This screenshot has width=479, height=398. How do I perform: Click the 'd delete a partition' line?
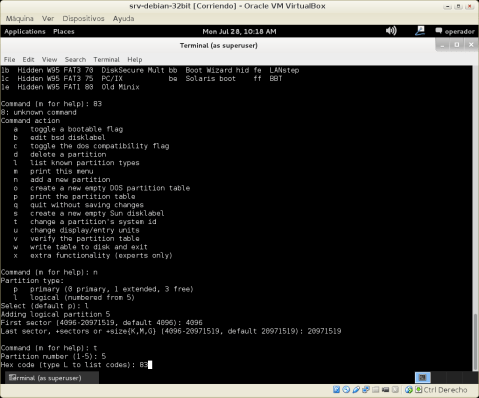pos(60,154)
